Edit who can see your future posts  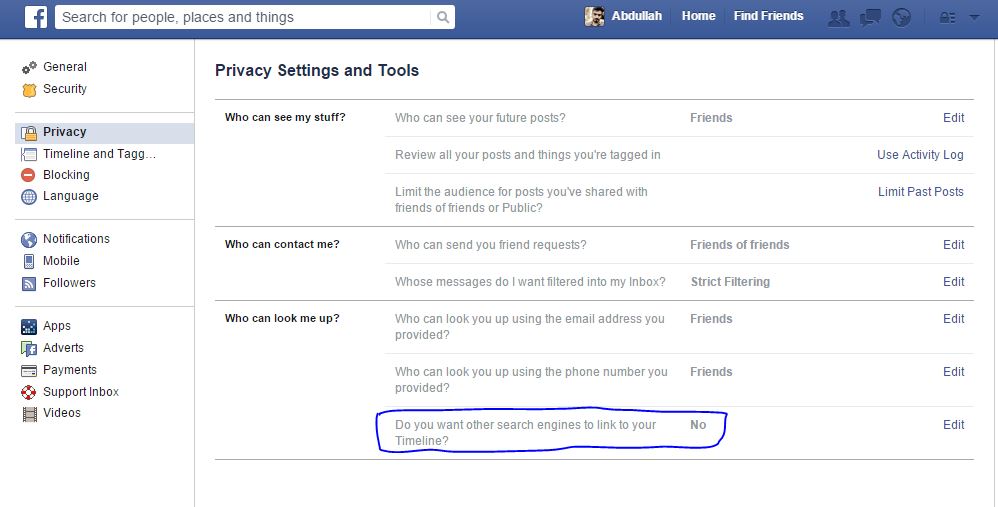click(953, 118)
